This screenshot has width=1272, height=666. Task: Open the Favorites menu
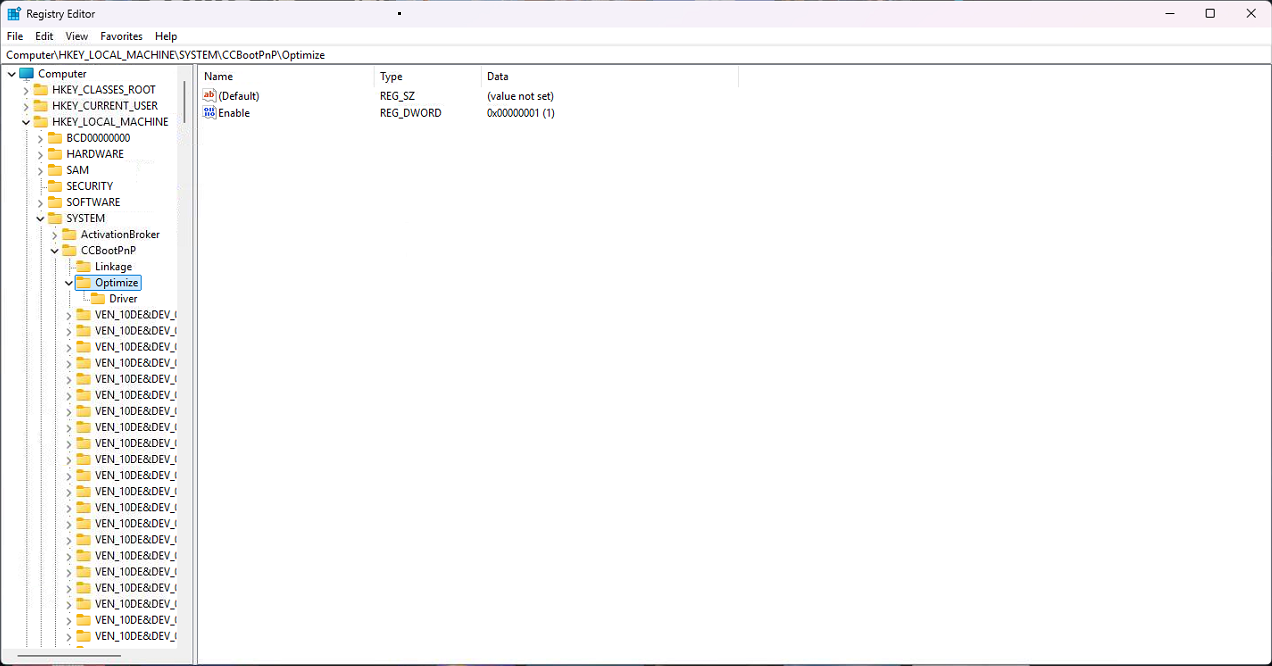click(x=121, y=36)
